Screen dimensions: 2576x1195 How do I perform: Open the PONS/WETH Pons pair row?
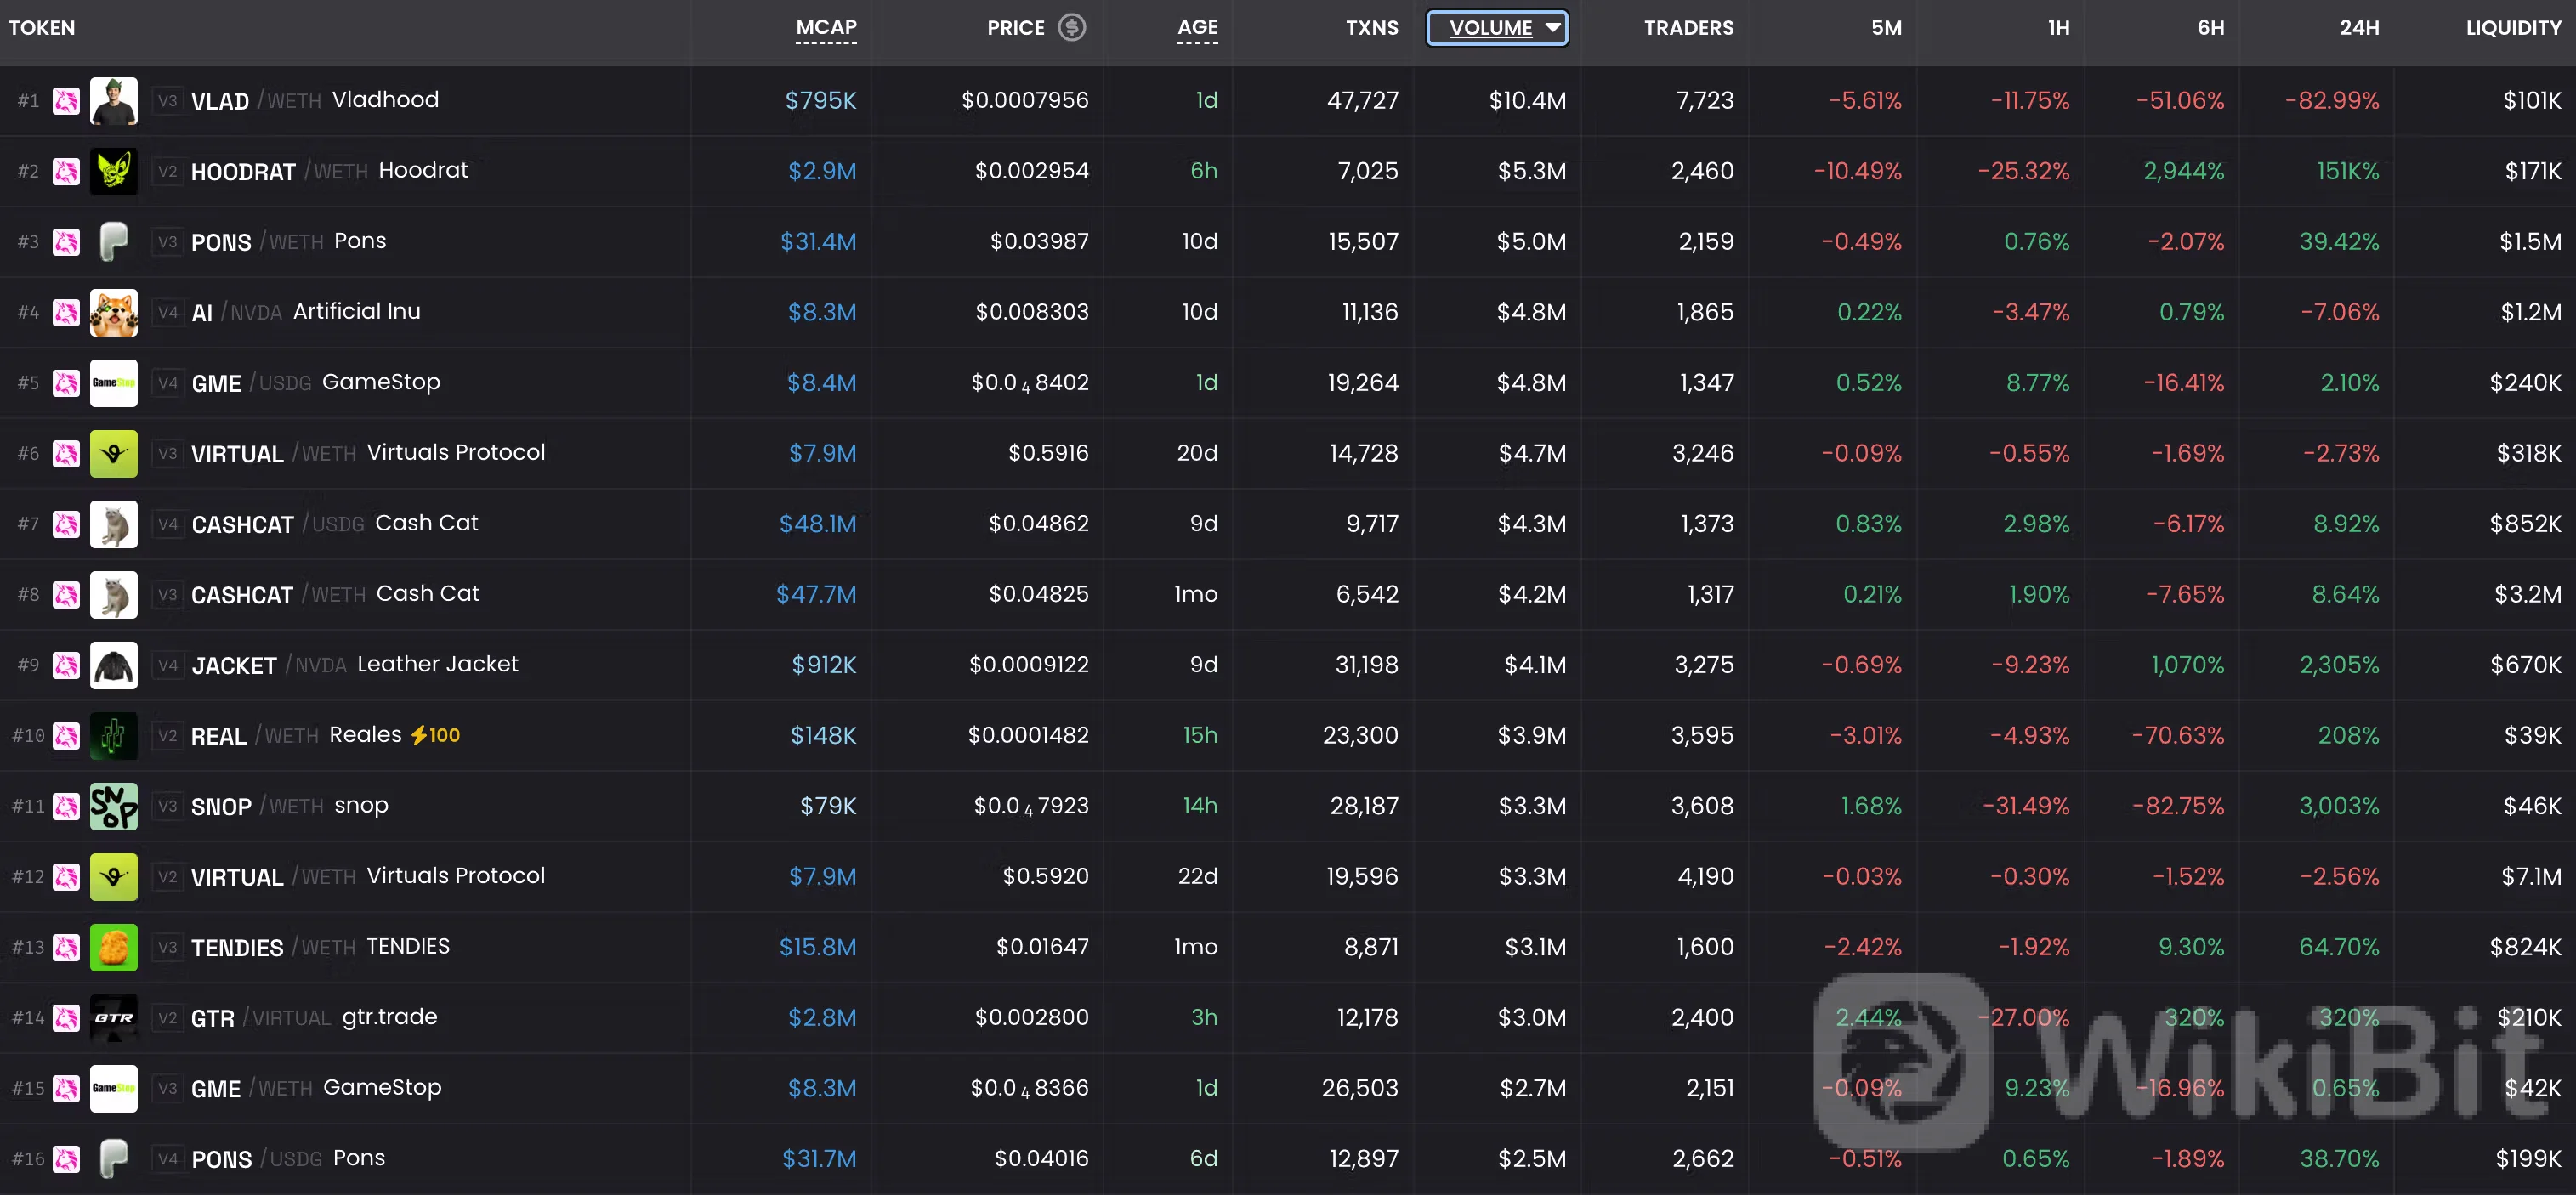pyautogui.click(x=1288, y=242)
